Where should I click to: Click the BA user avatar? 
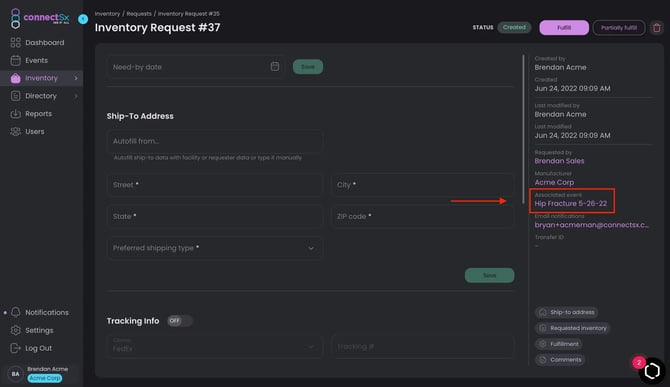coord(15,374)
